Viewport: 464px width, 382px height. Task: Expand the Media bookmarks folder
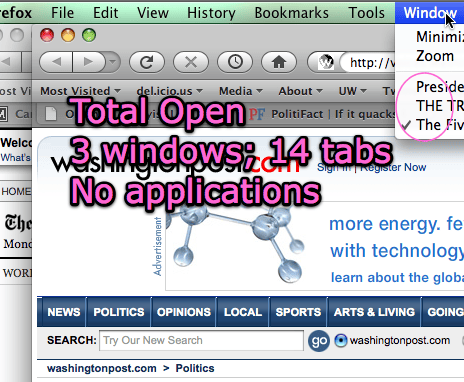tap(241, 91)
